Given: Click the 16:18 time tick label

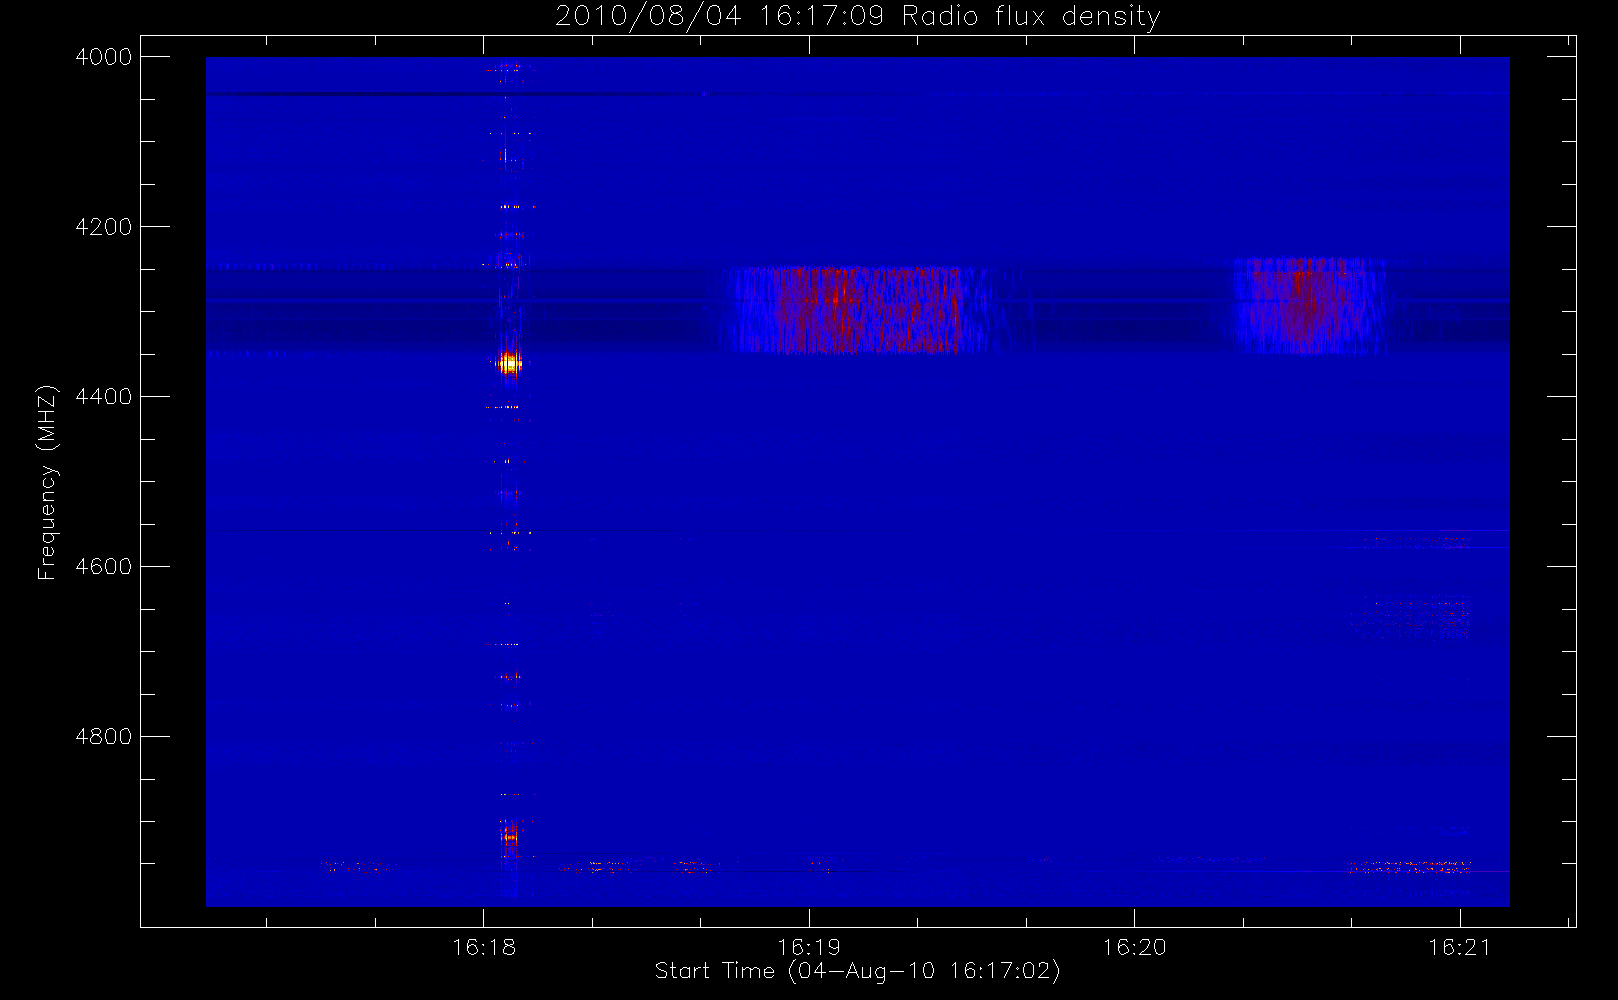Looking at the screenshot, I should pos(484,947).
